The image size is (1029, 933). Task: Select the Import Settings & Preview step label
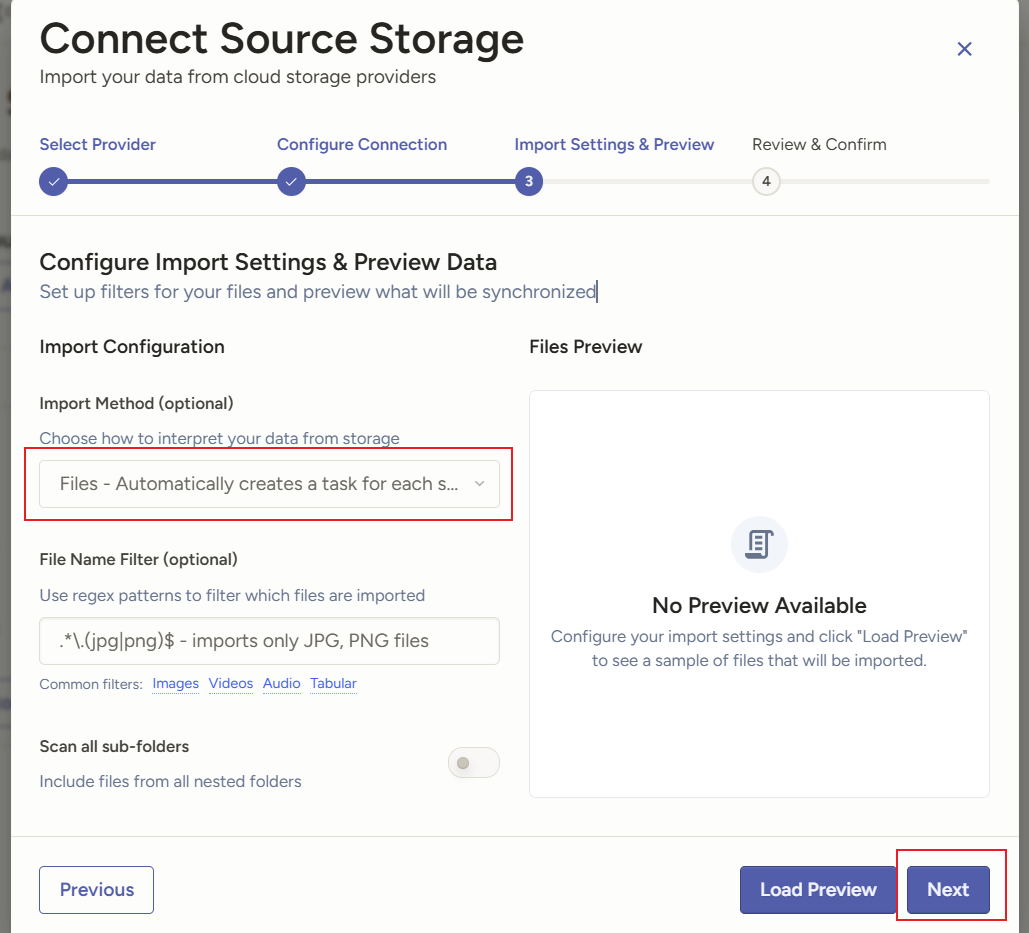(x=614, y=144)
